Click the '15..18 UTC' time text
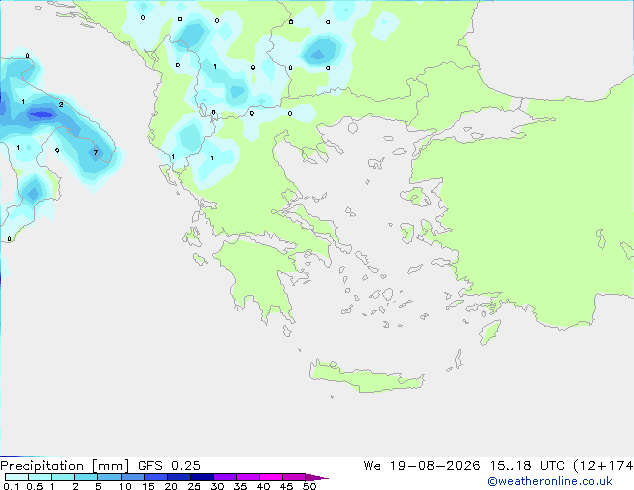This screenshot has height=490, width=634. pyautogui.click(x=527, y=466)
